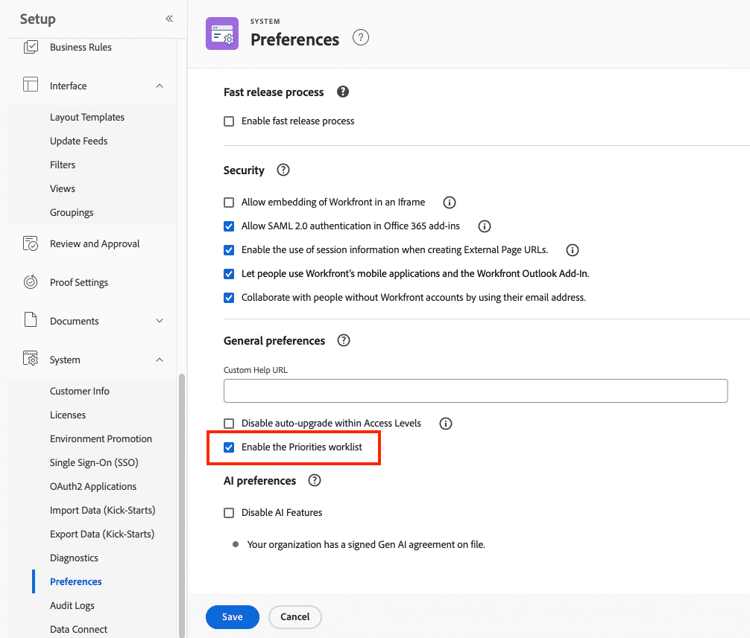Viewport: 750px width, 638px height.
Task: Uncheck Collaborate with people without Workfront accounts
Action: pyautogui.click(x=229, y=298)
